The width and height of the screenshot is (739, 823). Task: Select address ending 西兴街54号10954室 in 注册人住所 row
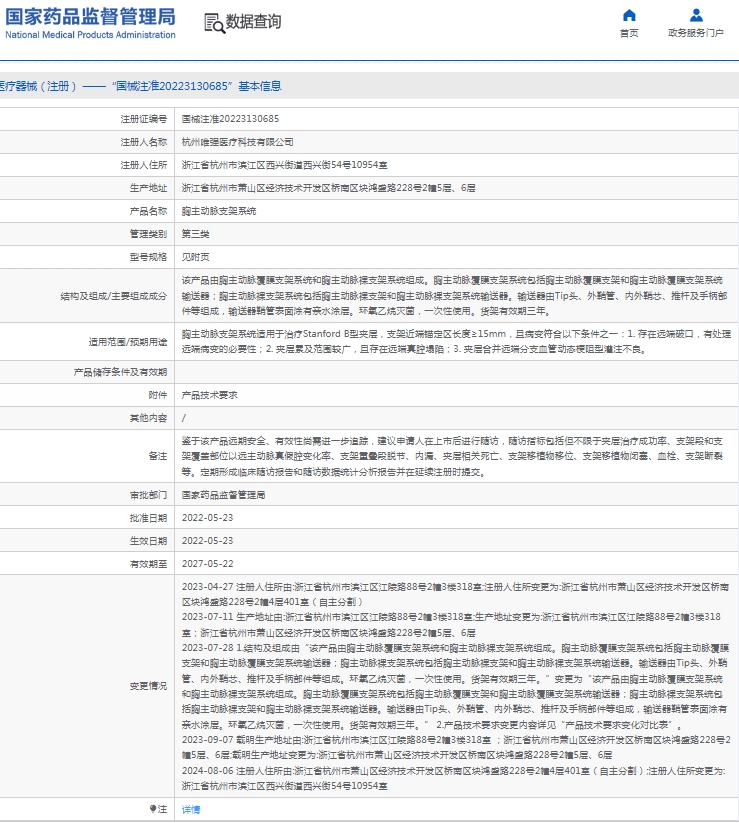coord(284,165)
